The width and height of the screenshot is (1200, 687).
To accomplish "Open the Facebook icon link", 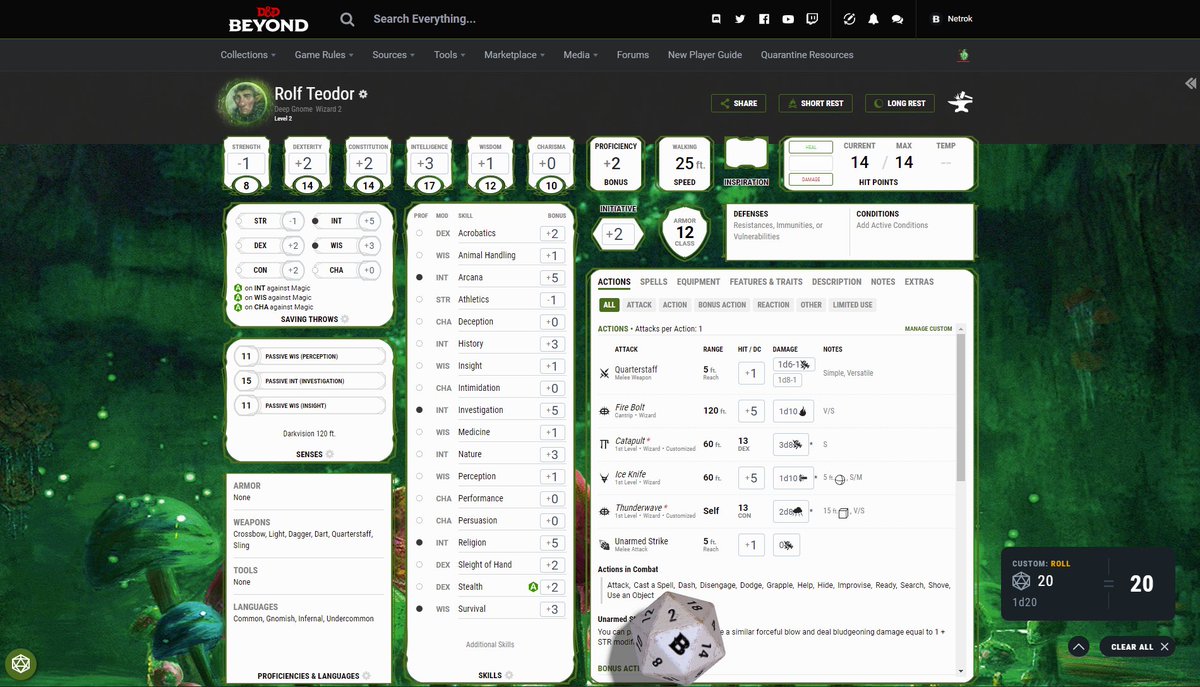I will [764, 19].
